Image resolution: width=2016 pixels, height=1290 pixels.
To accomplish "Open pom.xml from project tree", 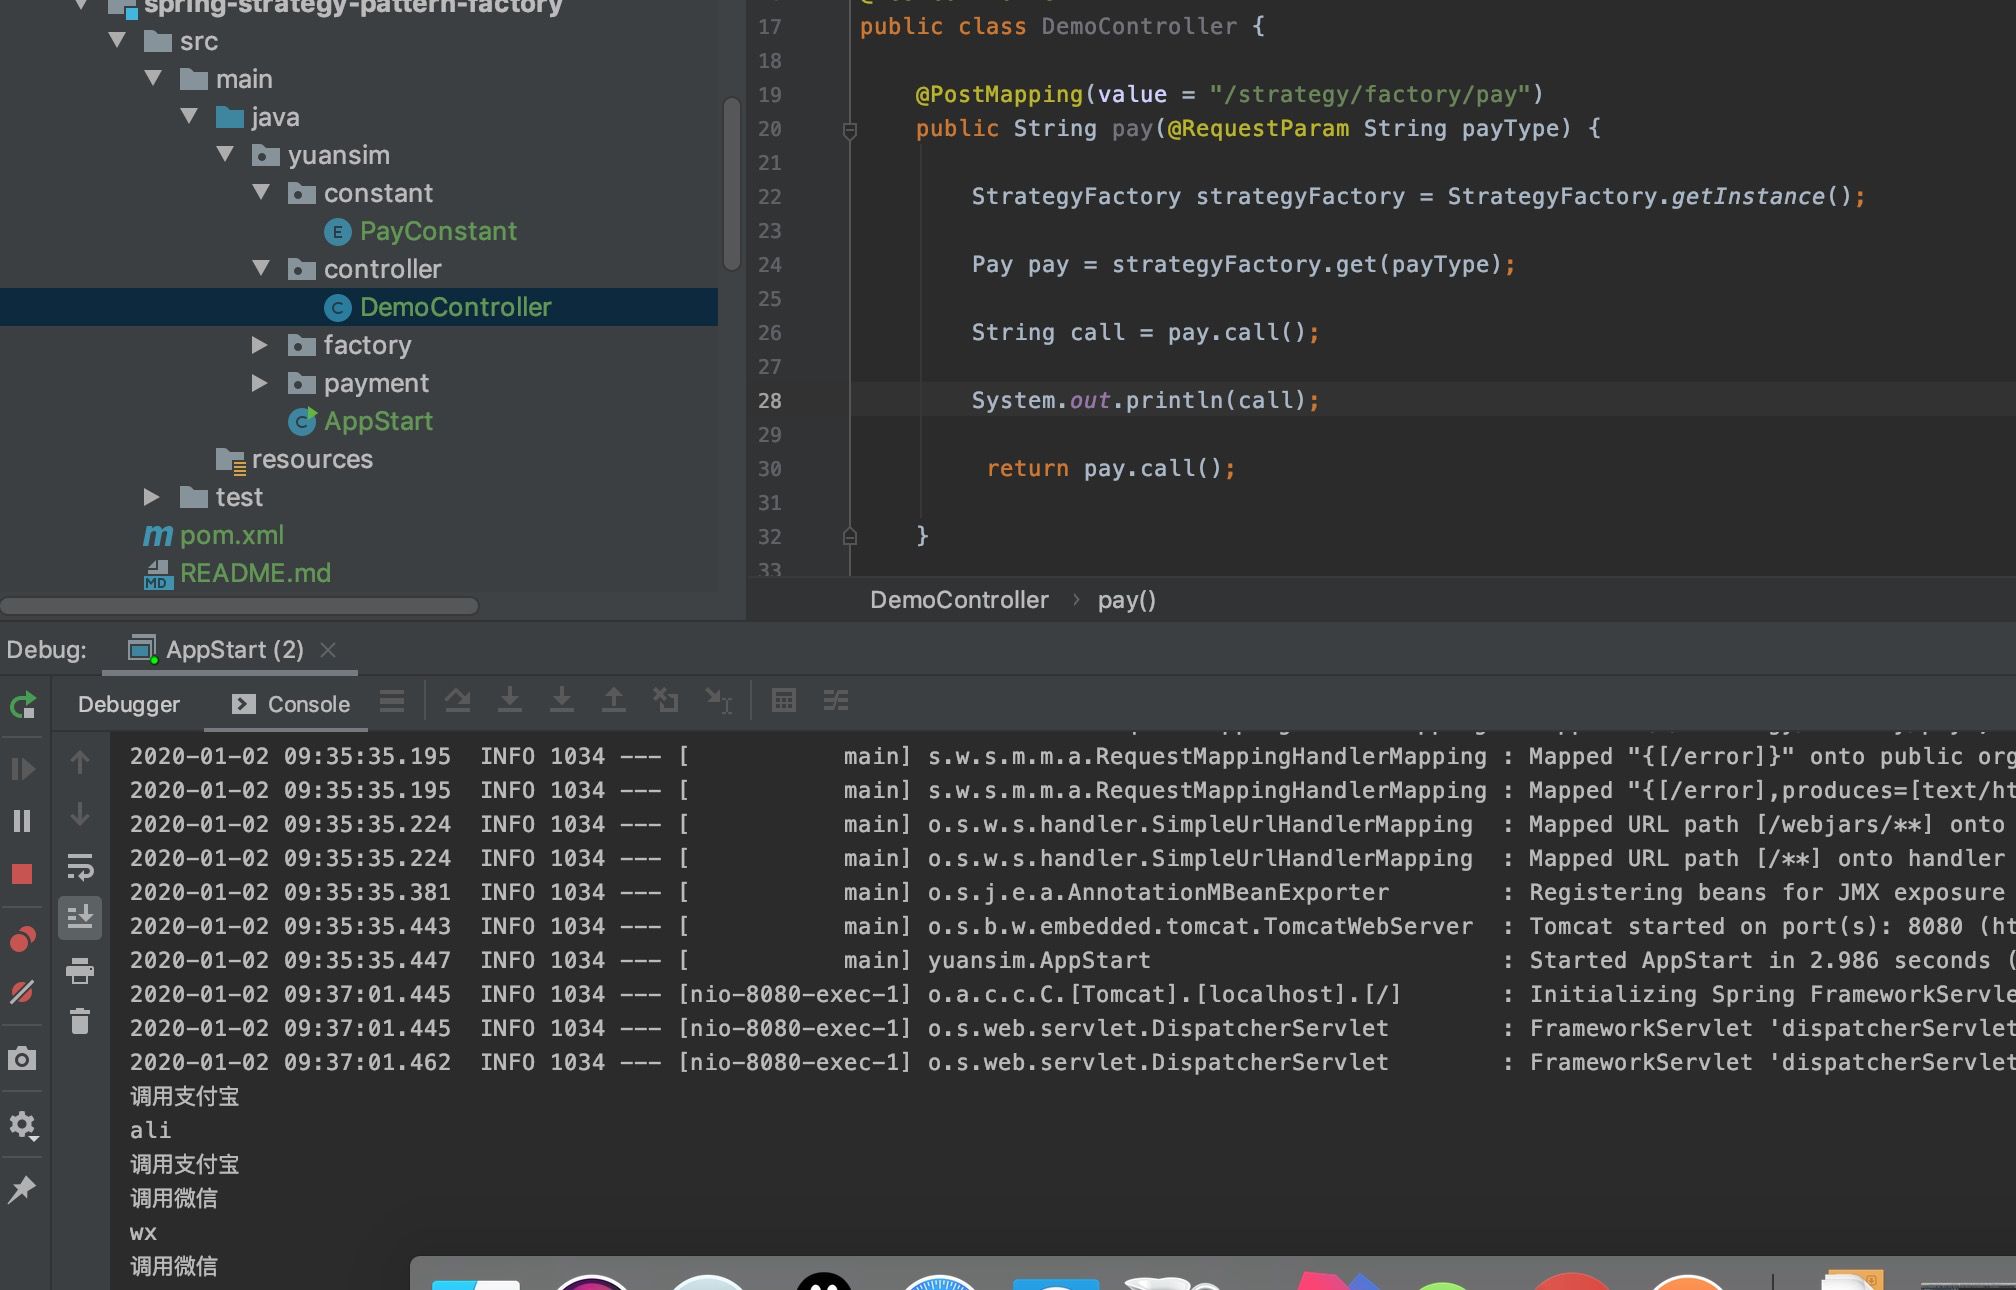I will 231,535.
